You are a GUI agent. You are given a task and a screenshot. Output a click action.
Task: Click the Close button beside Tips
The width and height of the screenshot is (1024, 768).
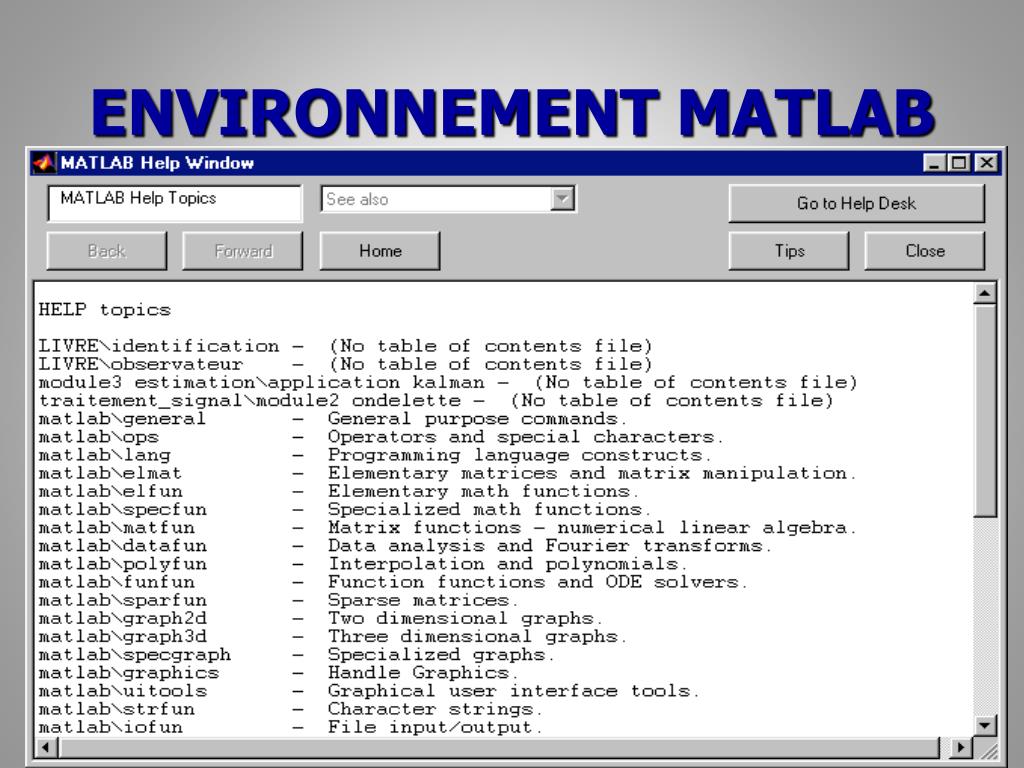click(x=925, y=251)
